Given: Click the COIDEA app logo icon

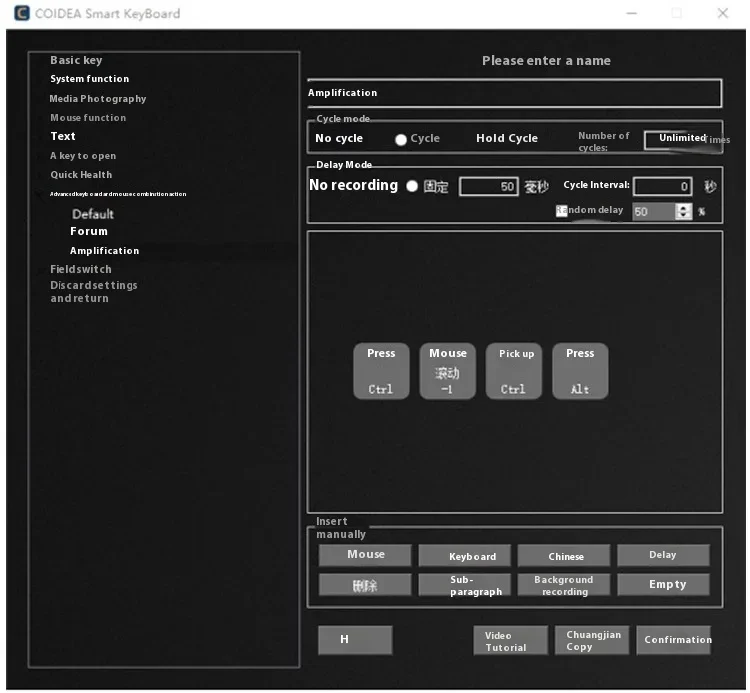Looking at the screenshot, I should pyautogui.click(x=21, y=14).
